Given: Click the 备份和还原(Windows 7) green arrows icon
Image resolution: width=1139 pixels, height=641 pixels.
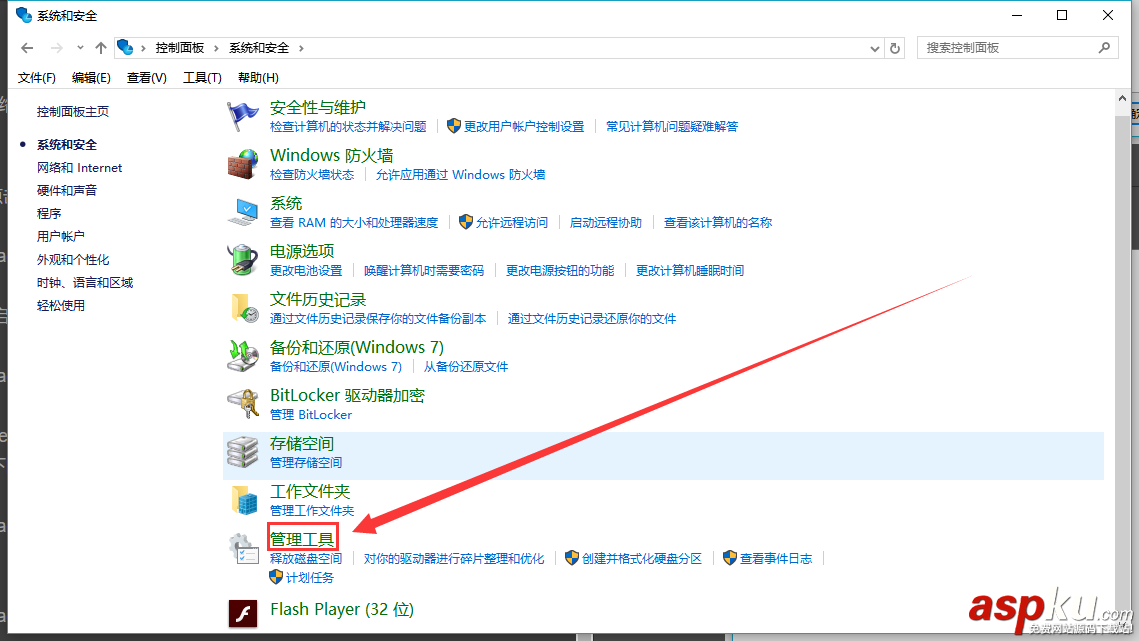Looking at the screenshot, I should coord(243,355).
